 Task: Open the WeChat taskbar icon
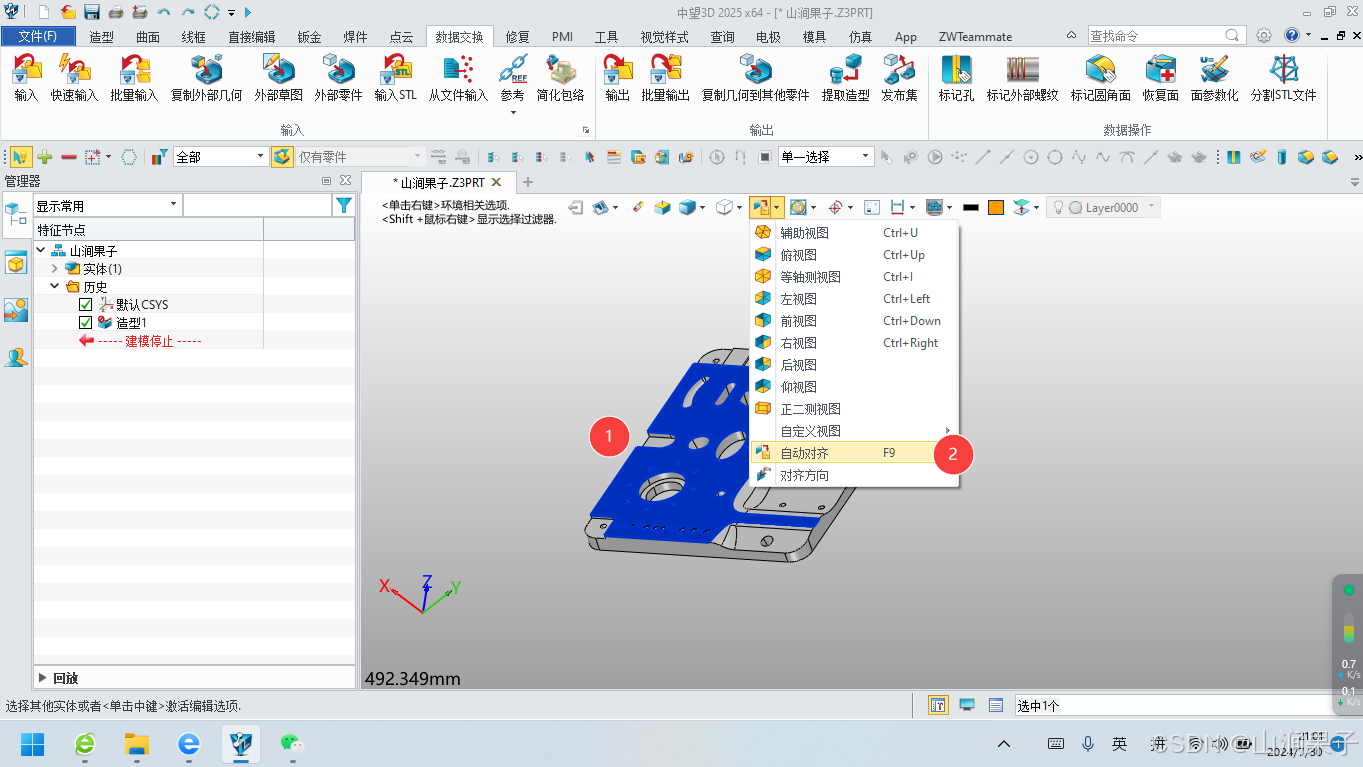click(x=291, y=743)
